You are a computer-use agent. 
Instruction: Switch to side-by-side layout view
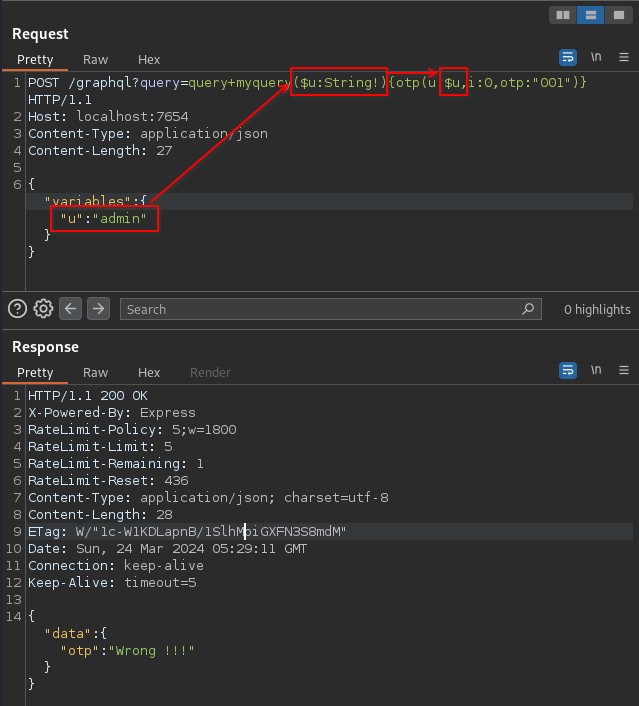point(563,15)
